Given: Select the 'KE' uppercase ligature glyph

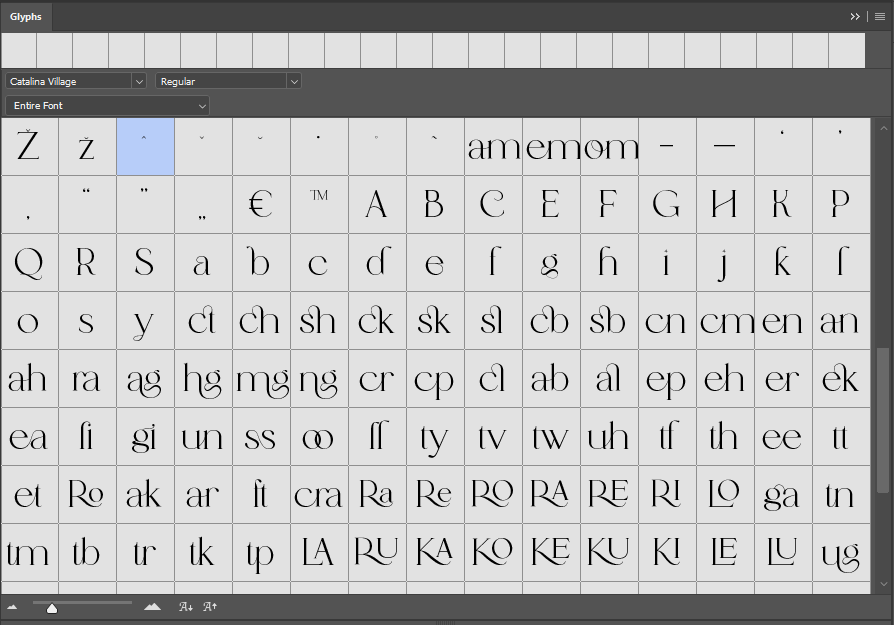Looking at the screenshot, I should click(x=551, y=553).
